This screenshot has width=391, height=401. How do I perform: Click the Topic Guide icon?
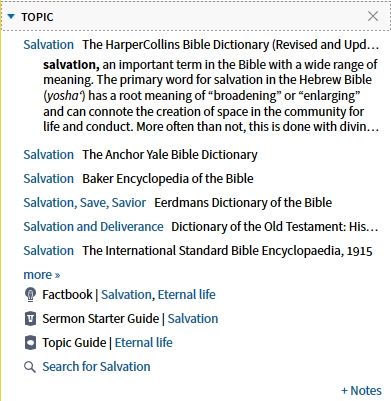[30, 343]
